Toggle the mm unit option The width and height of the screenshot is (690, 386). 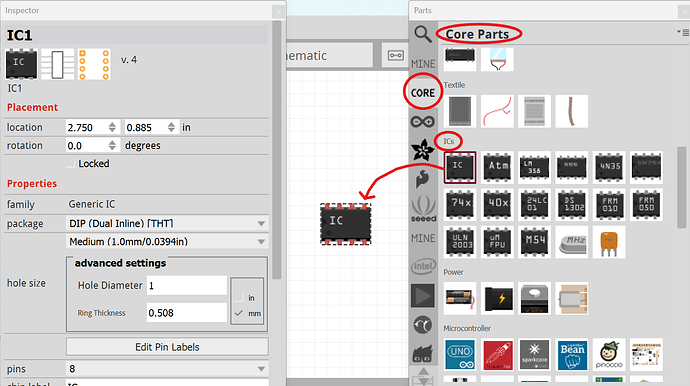239,313
